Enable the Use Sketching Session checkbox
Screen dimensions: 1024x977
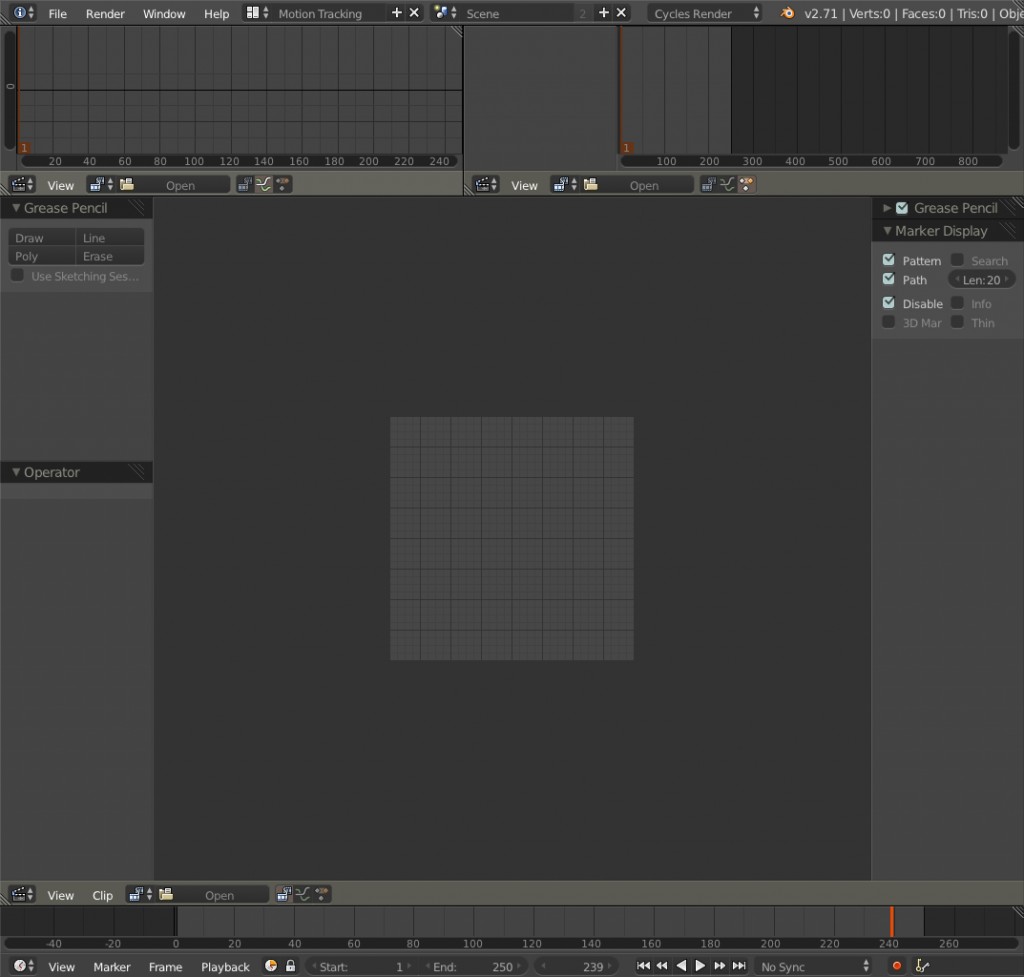pyautogui.click(x=16, y=276)
